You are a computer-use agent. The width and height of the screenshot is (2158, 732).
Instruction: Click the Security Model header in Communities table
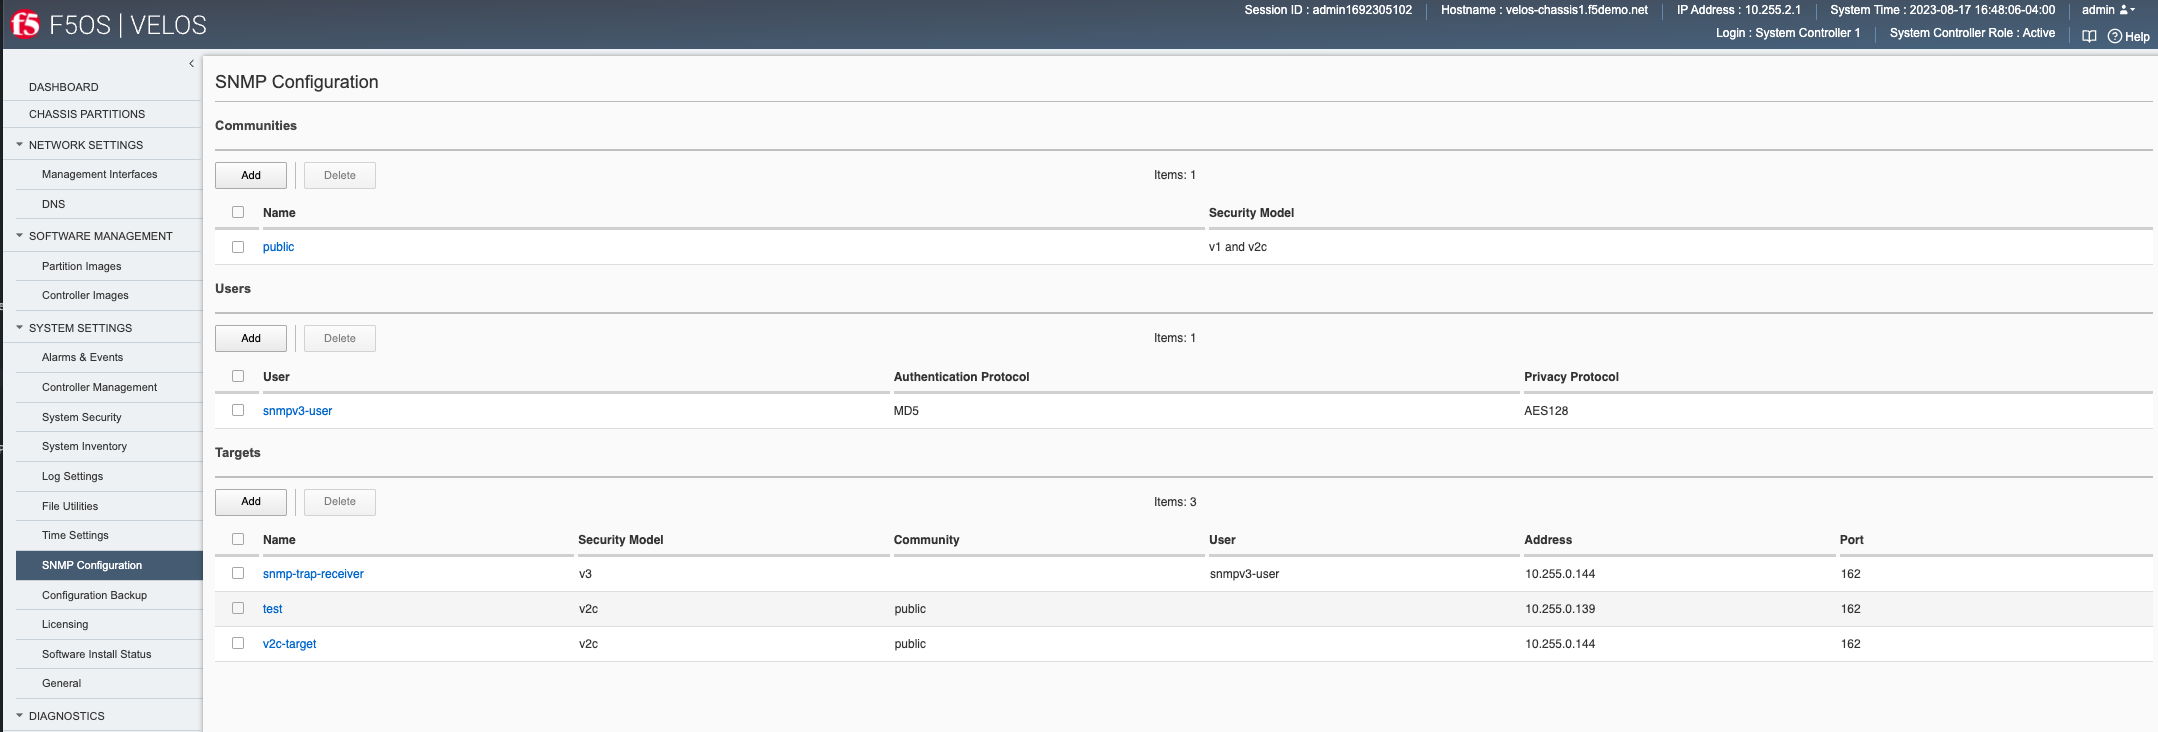point(1251,213)
